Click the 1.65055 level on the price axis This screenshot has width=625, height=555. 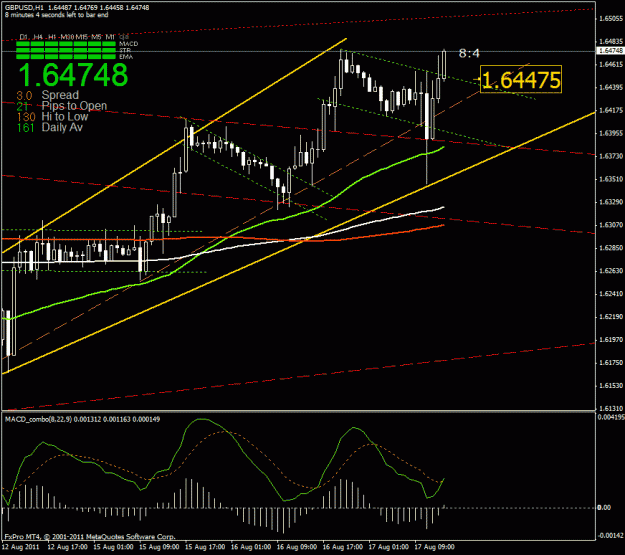(x=611, y=18)
